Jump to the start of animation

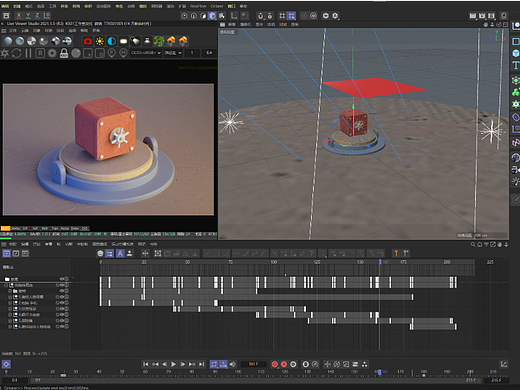tap(146, 364)
